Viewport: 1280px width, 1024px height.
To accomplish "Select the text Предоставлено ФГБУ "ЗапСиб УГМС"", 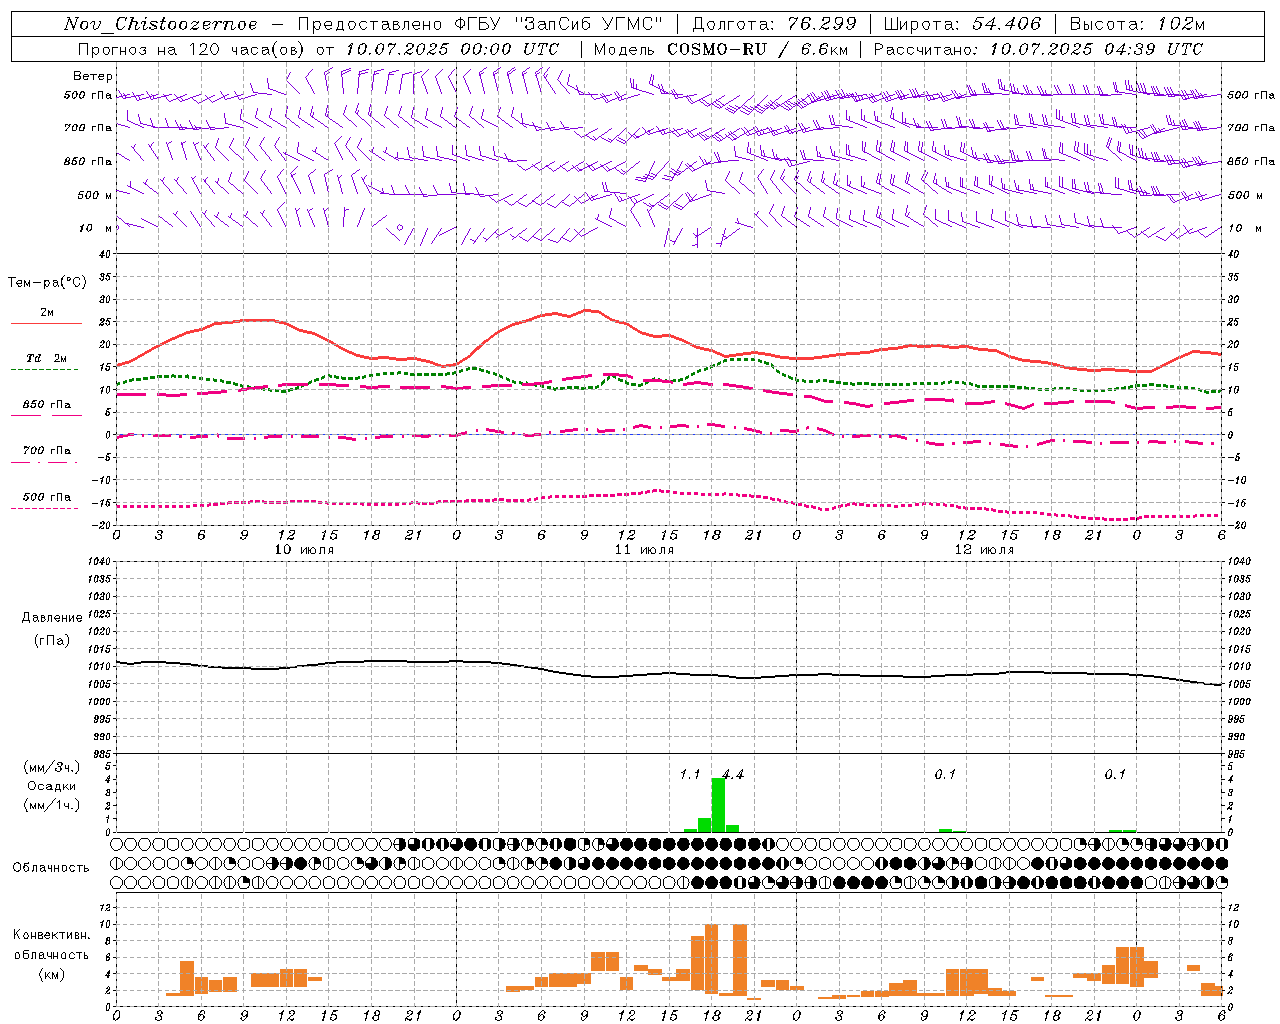I will tap(481, 24).
